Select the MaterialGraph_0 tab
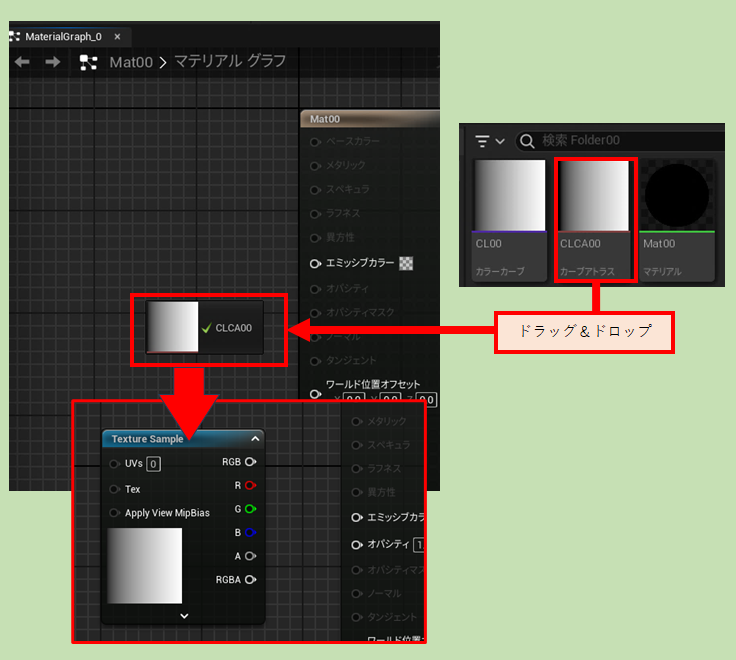 (62, 36)
